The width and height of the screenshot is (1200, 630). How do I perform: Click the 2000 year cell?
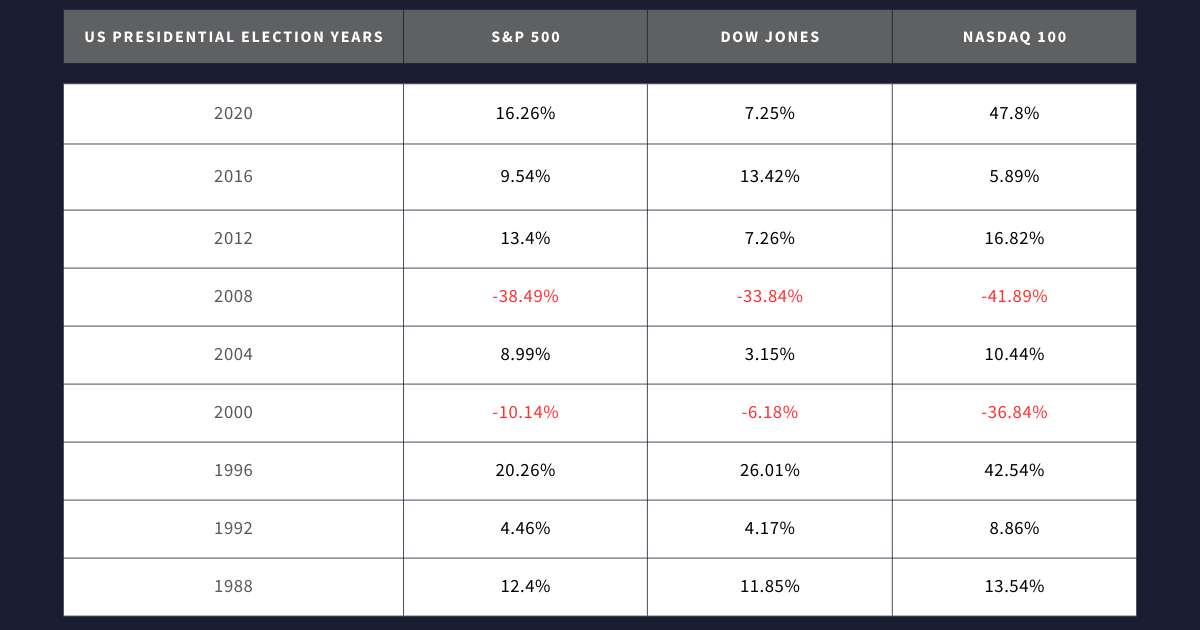(x=234, y=413)
